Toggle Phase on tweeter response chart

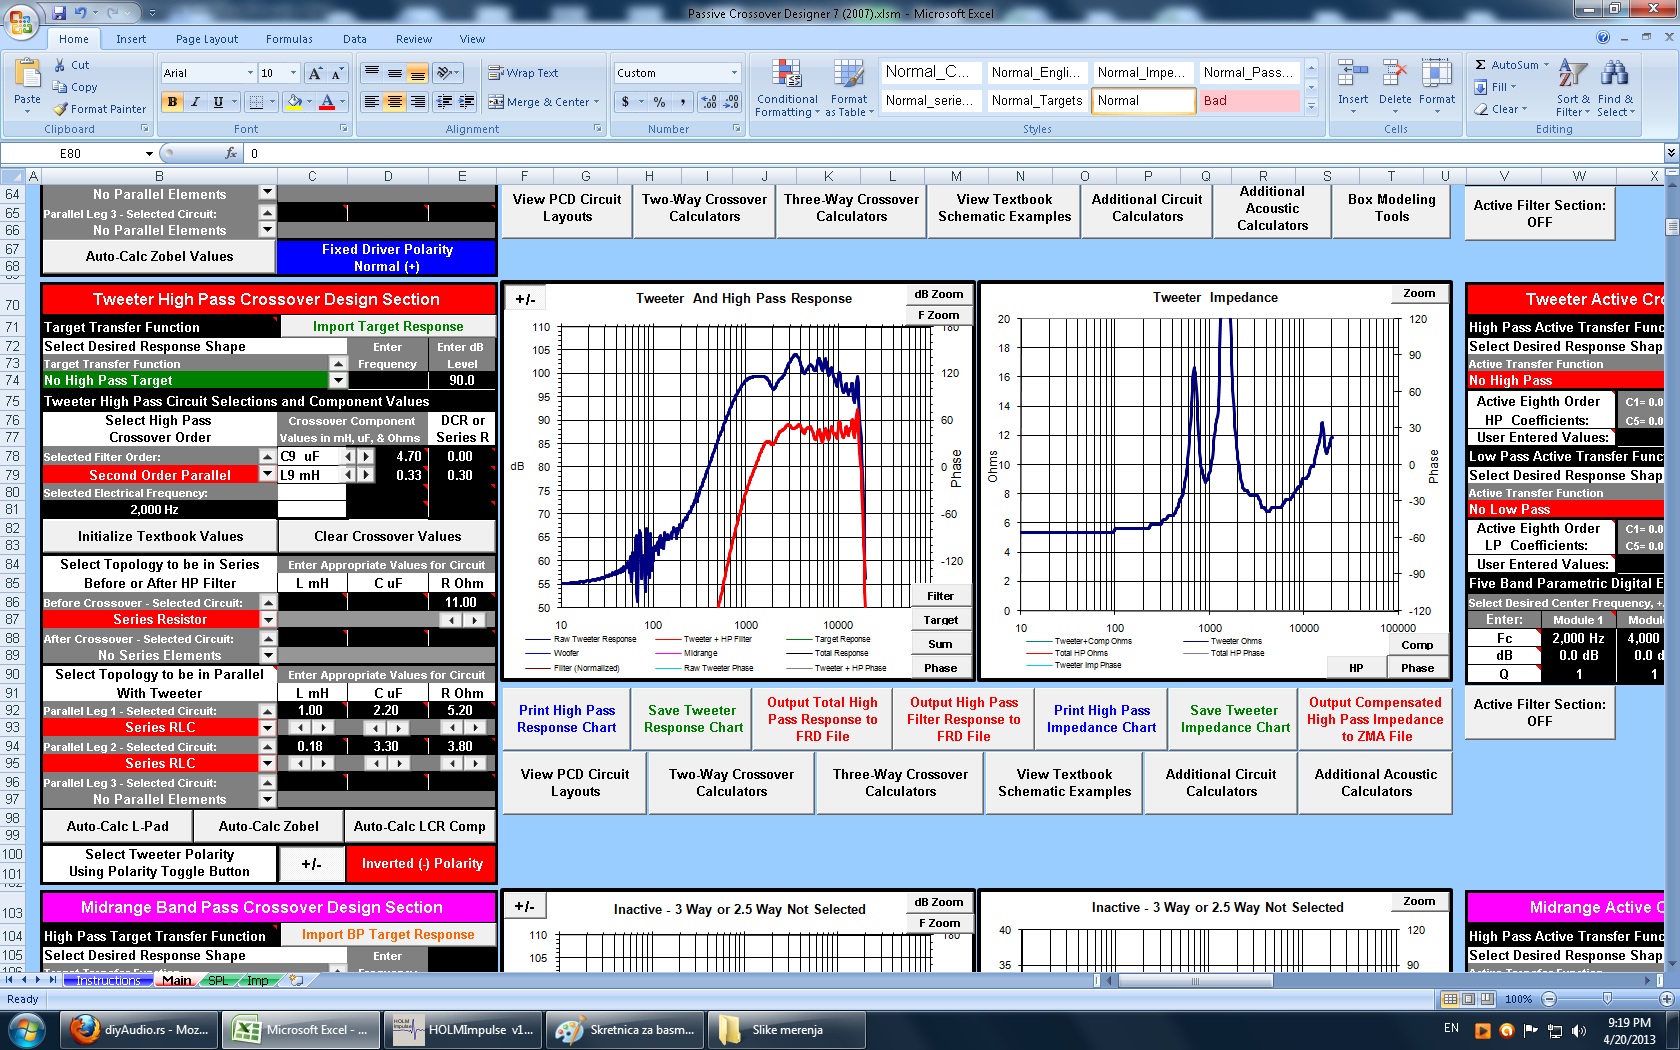(x=940, y=668)
